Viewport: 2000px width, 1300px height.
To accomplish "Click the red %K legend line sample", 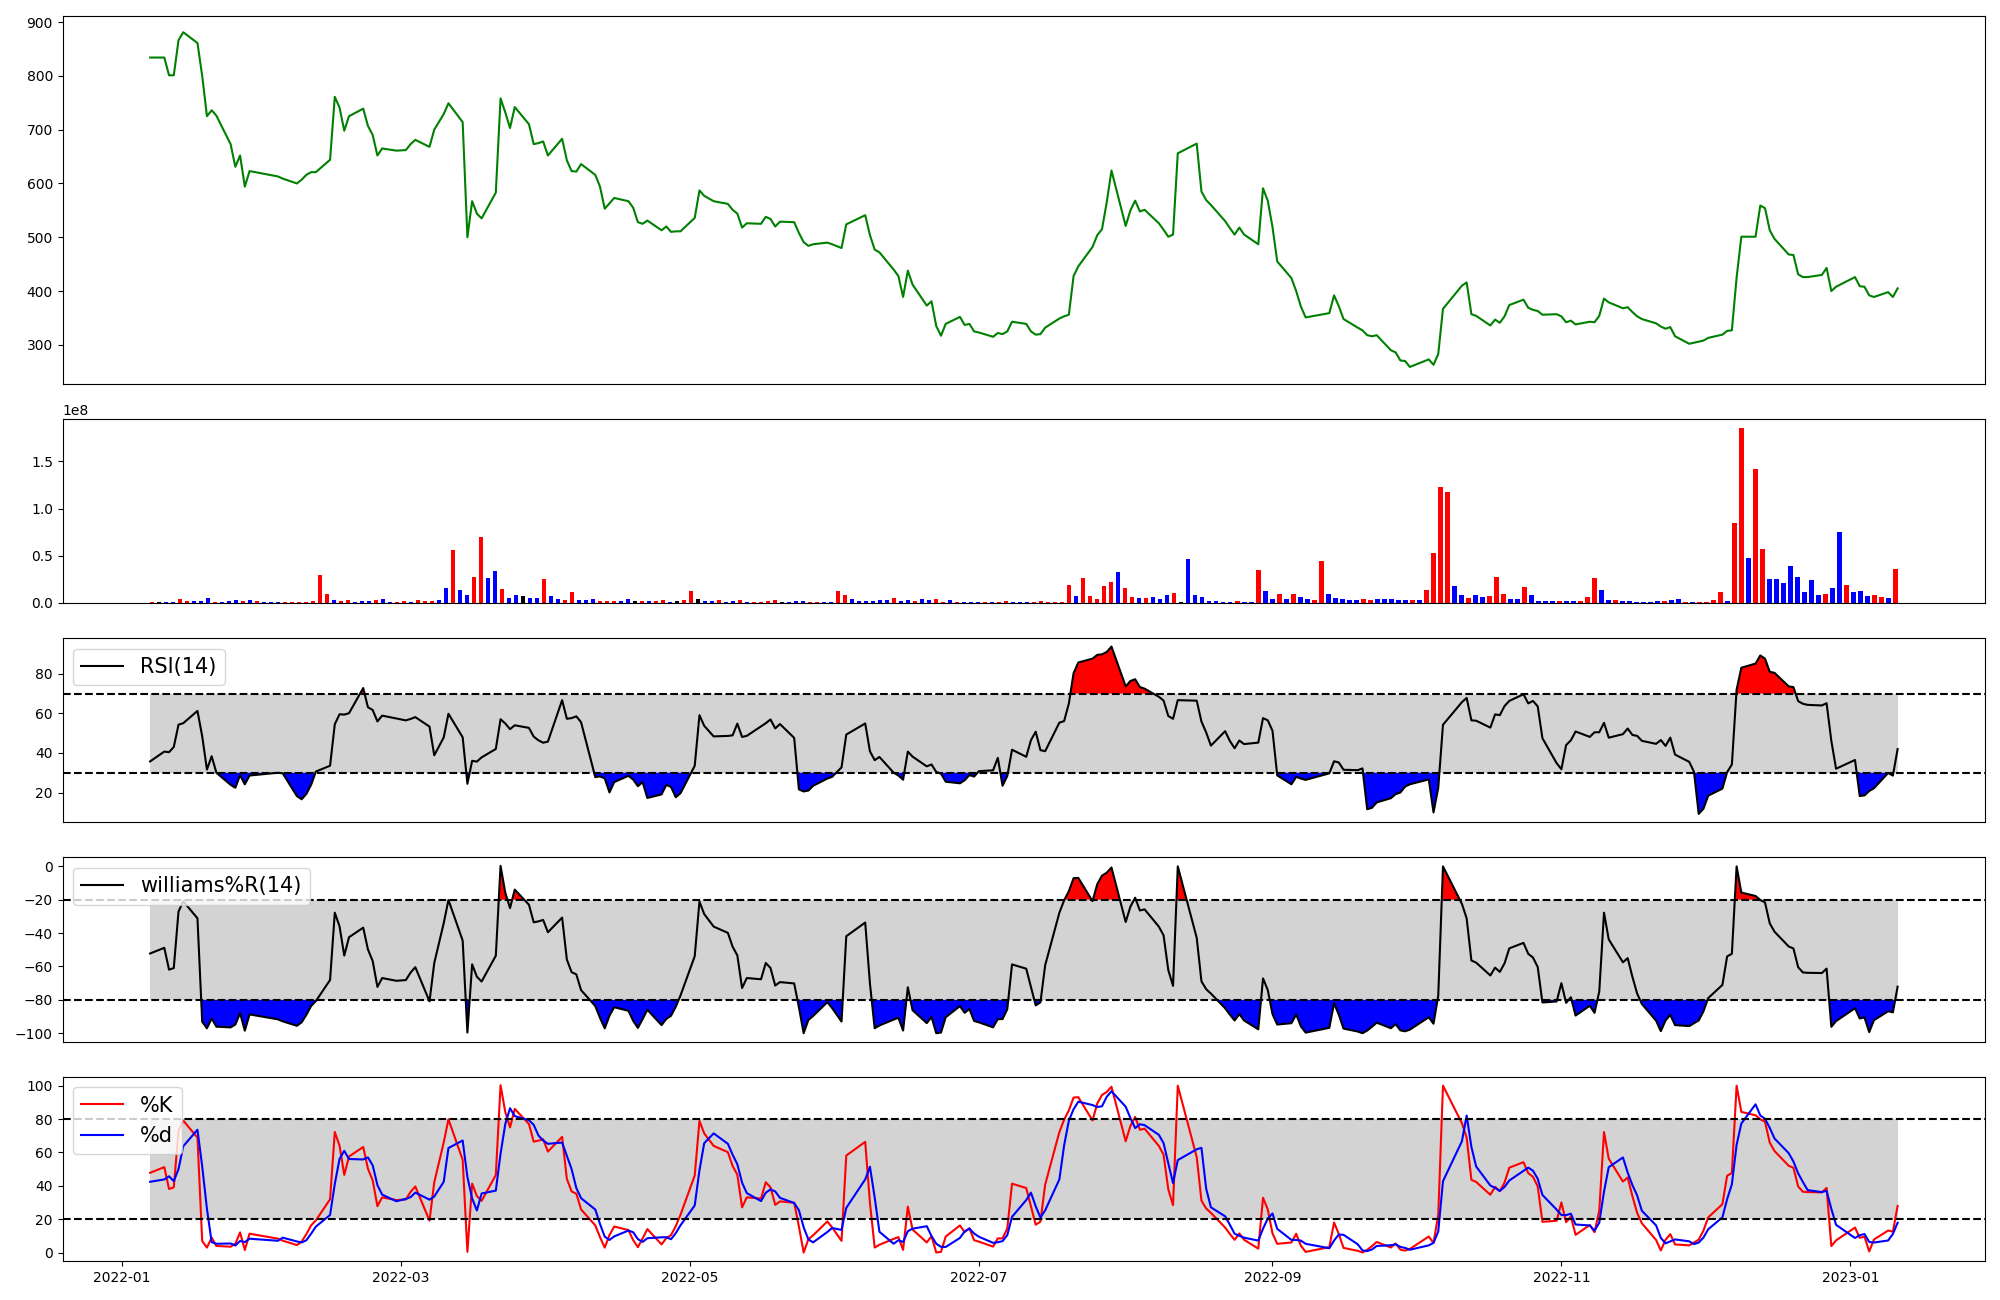I will 103,1105.
